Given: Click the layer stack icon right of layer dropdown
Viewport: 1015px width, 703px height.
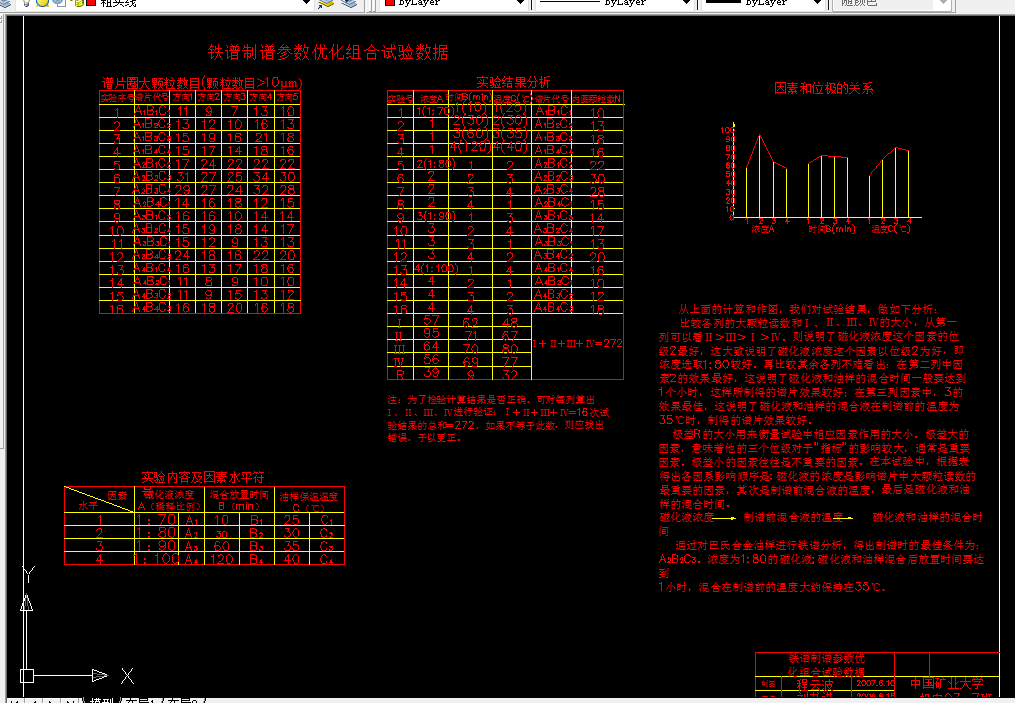Looking at the screenshot, I should coord(326,4).
